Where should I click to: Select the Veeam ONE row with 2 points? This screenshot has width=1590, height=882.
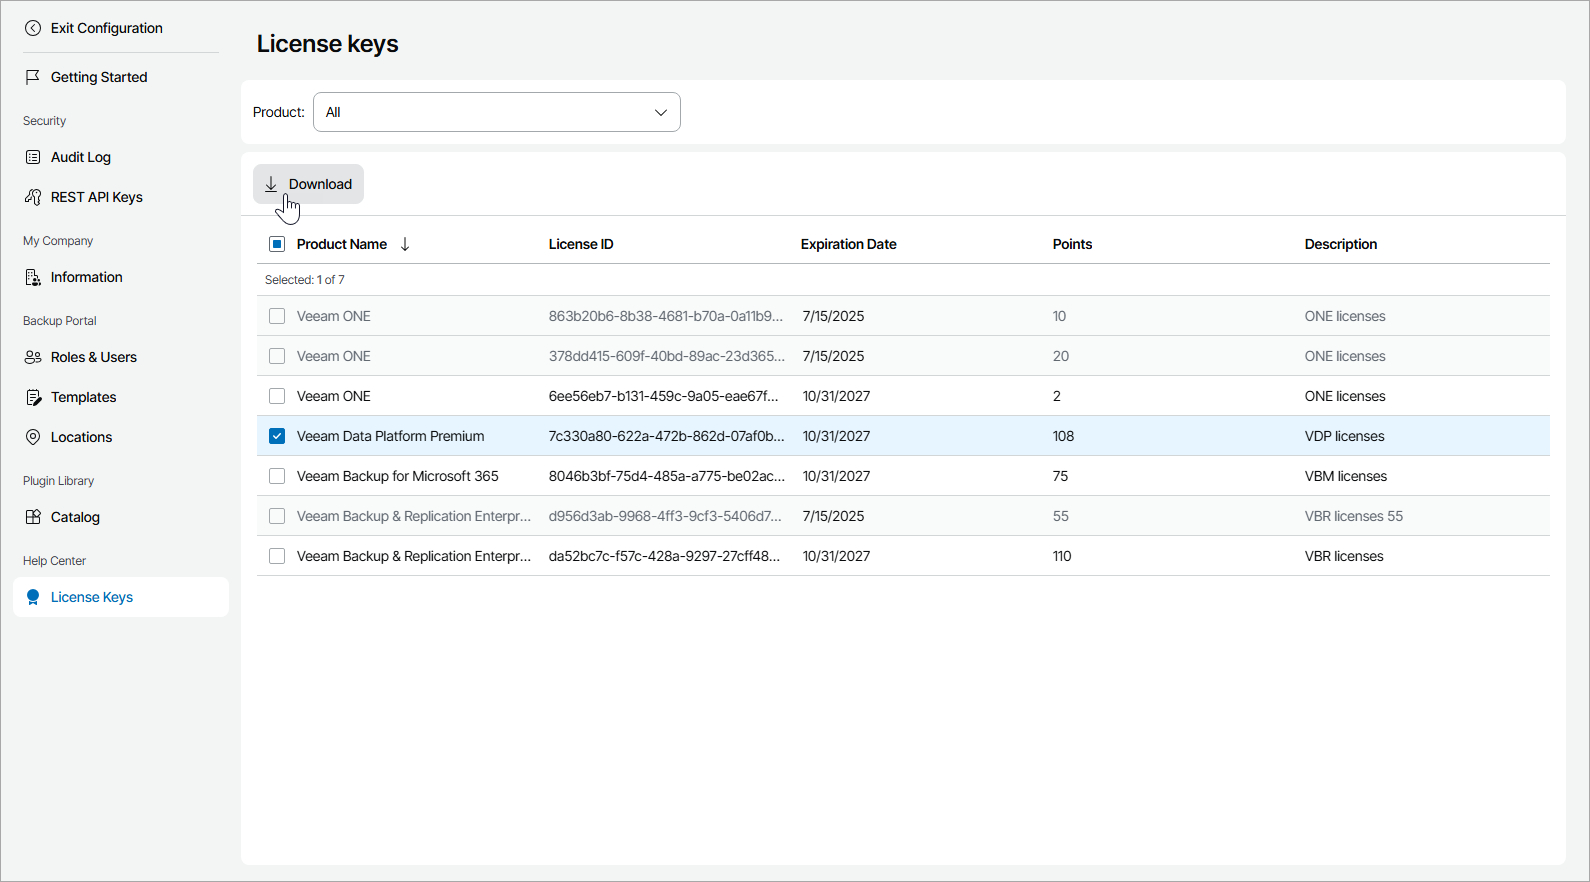[x=277, y=396]
